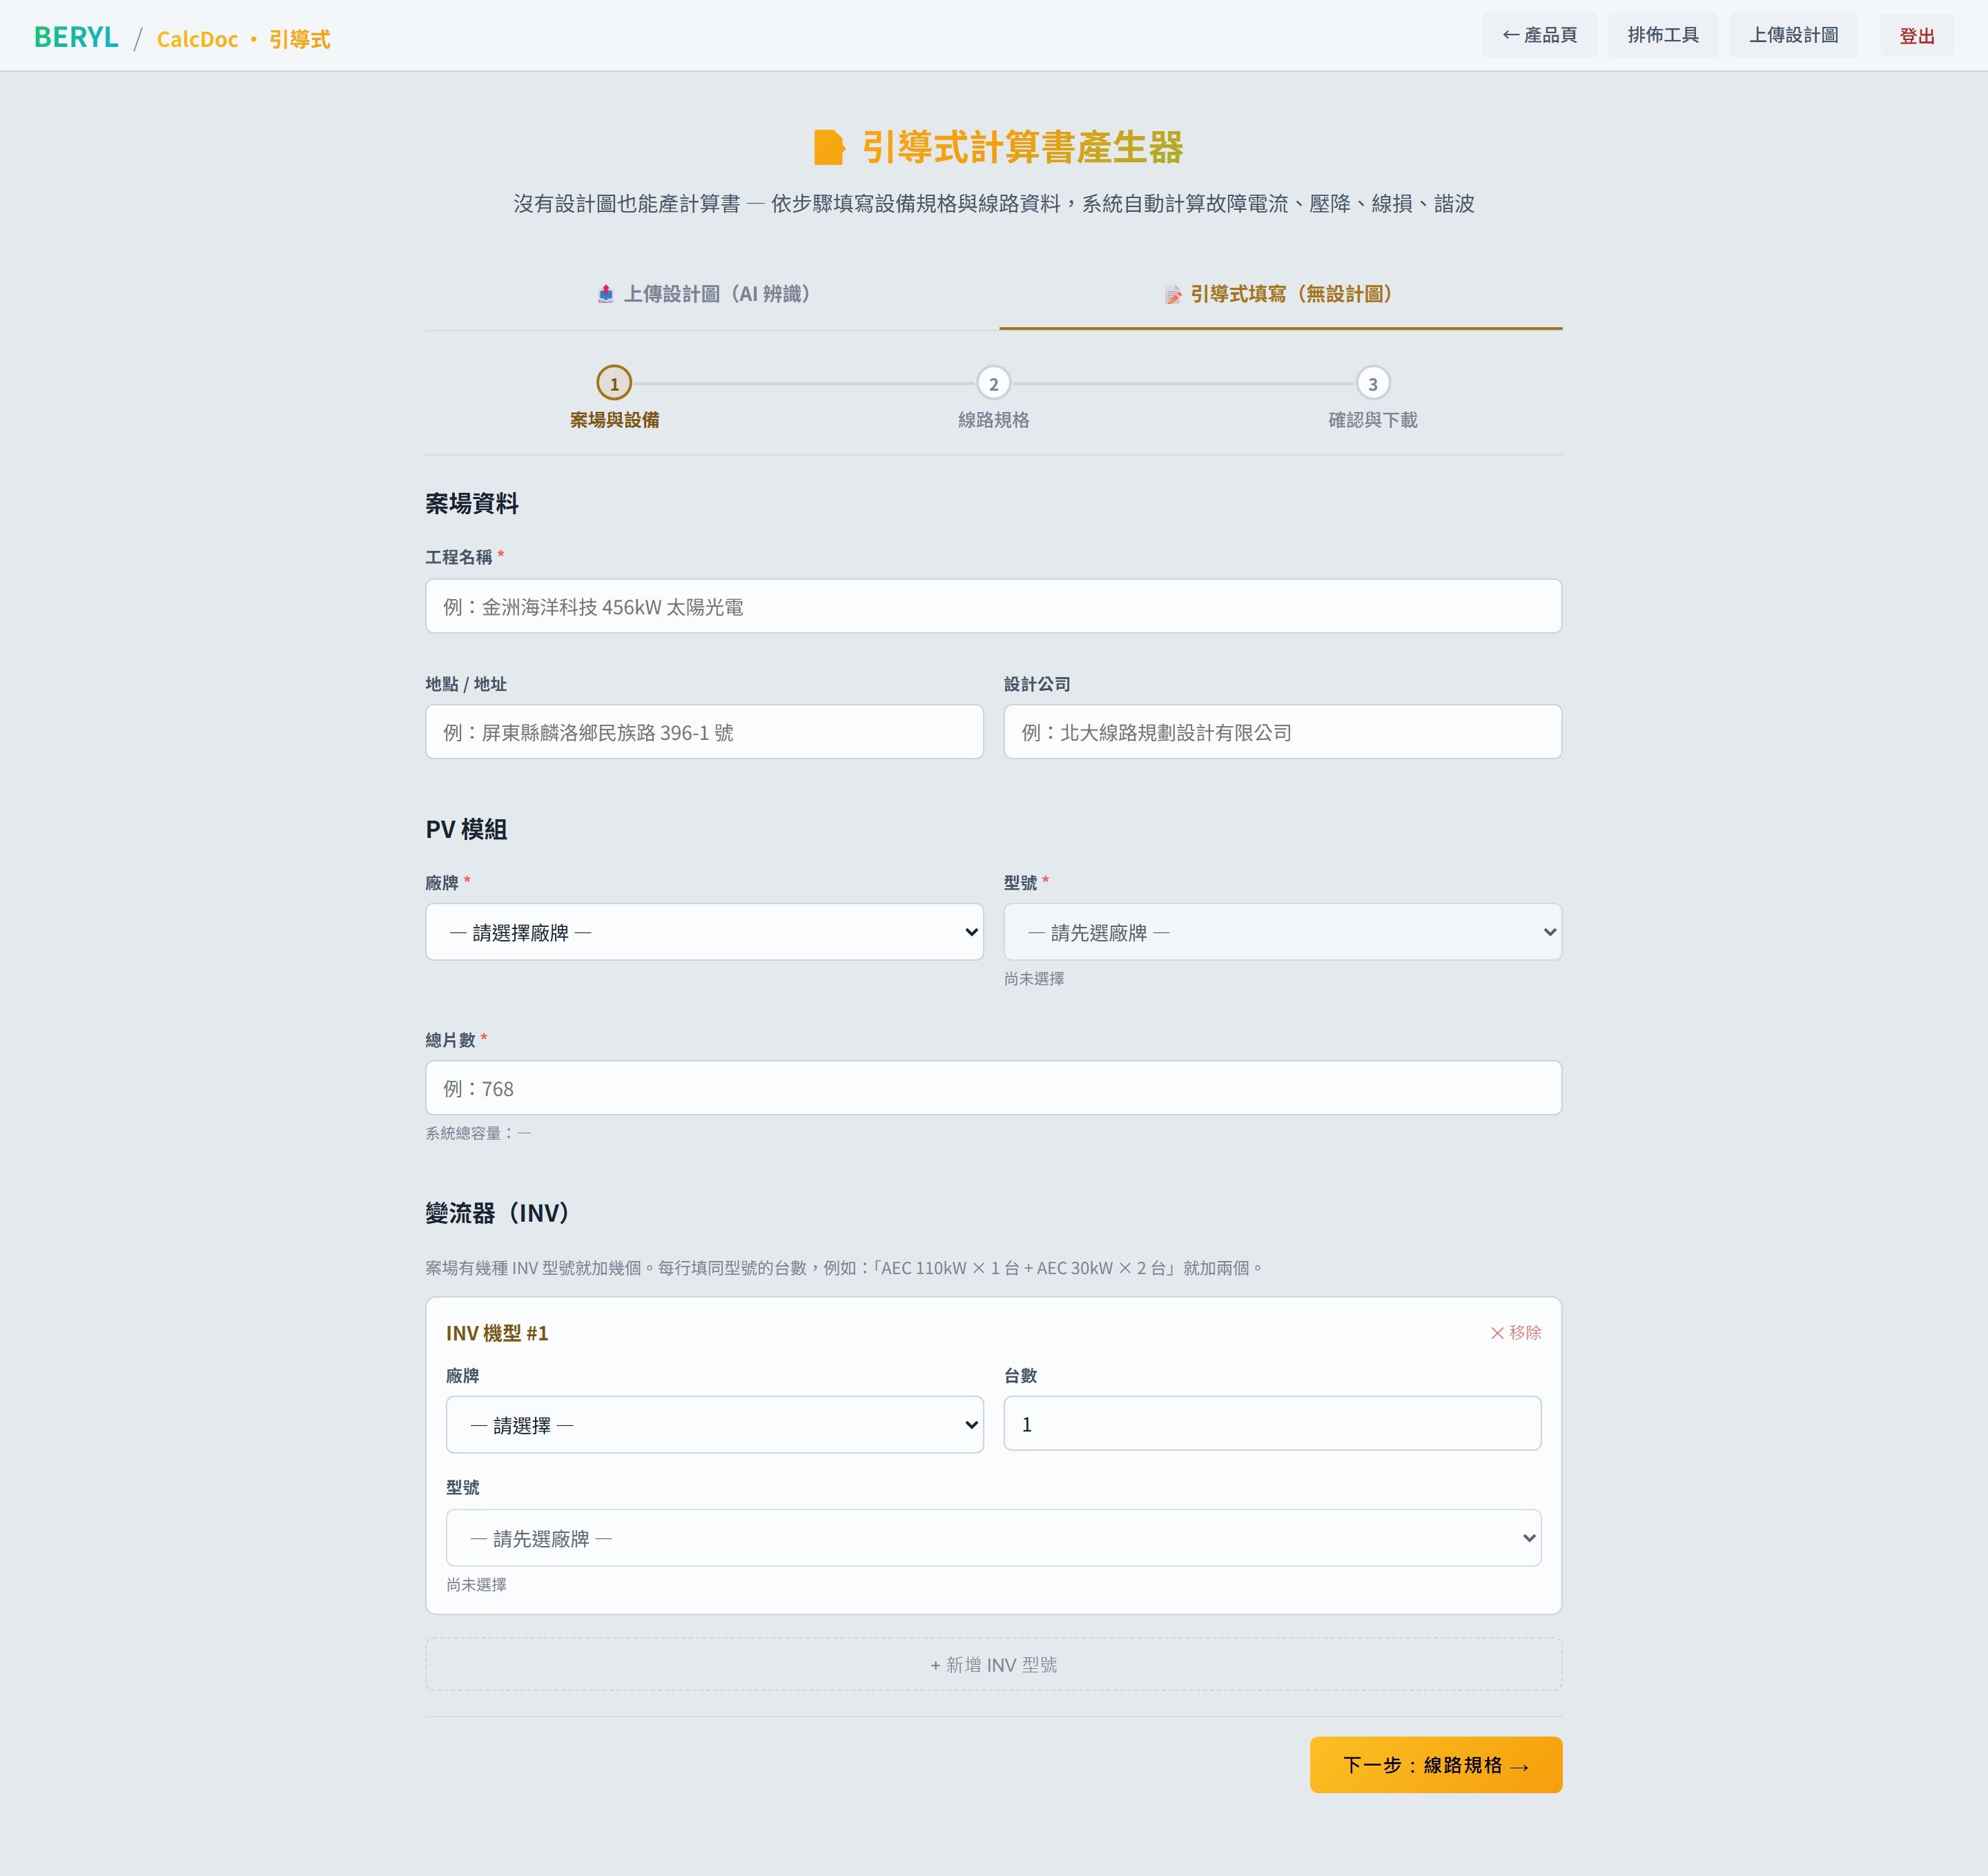Click the document icon beside the 引導式計算書產生器 title
1988x1876 pixels.
pos(829,147)
